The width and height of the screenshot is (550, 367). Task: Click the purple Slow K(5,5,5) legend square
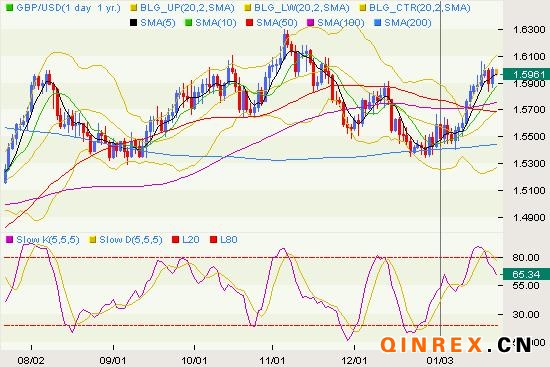9,240
